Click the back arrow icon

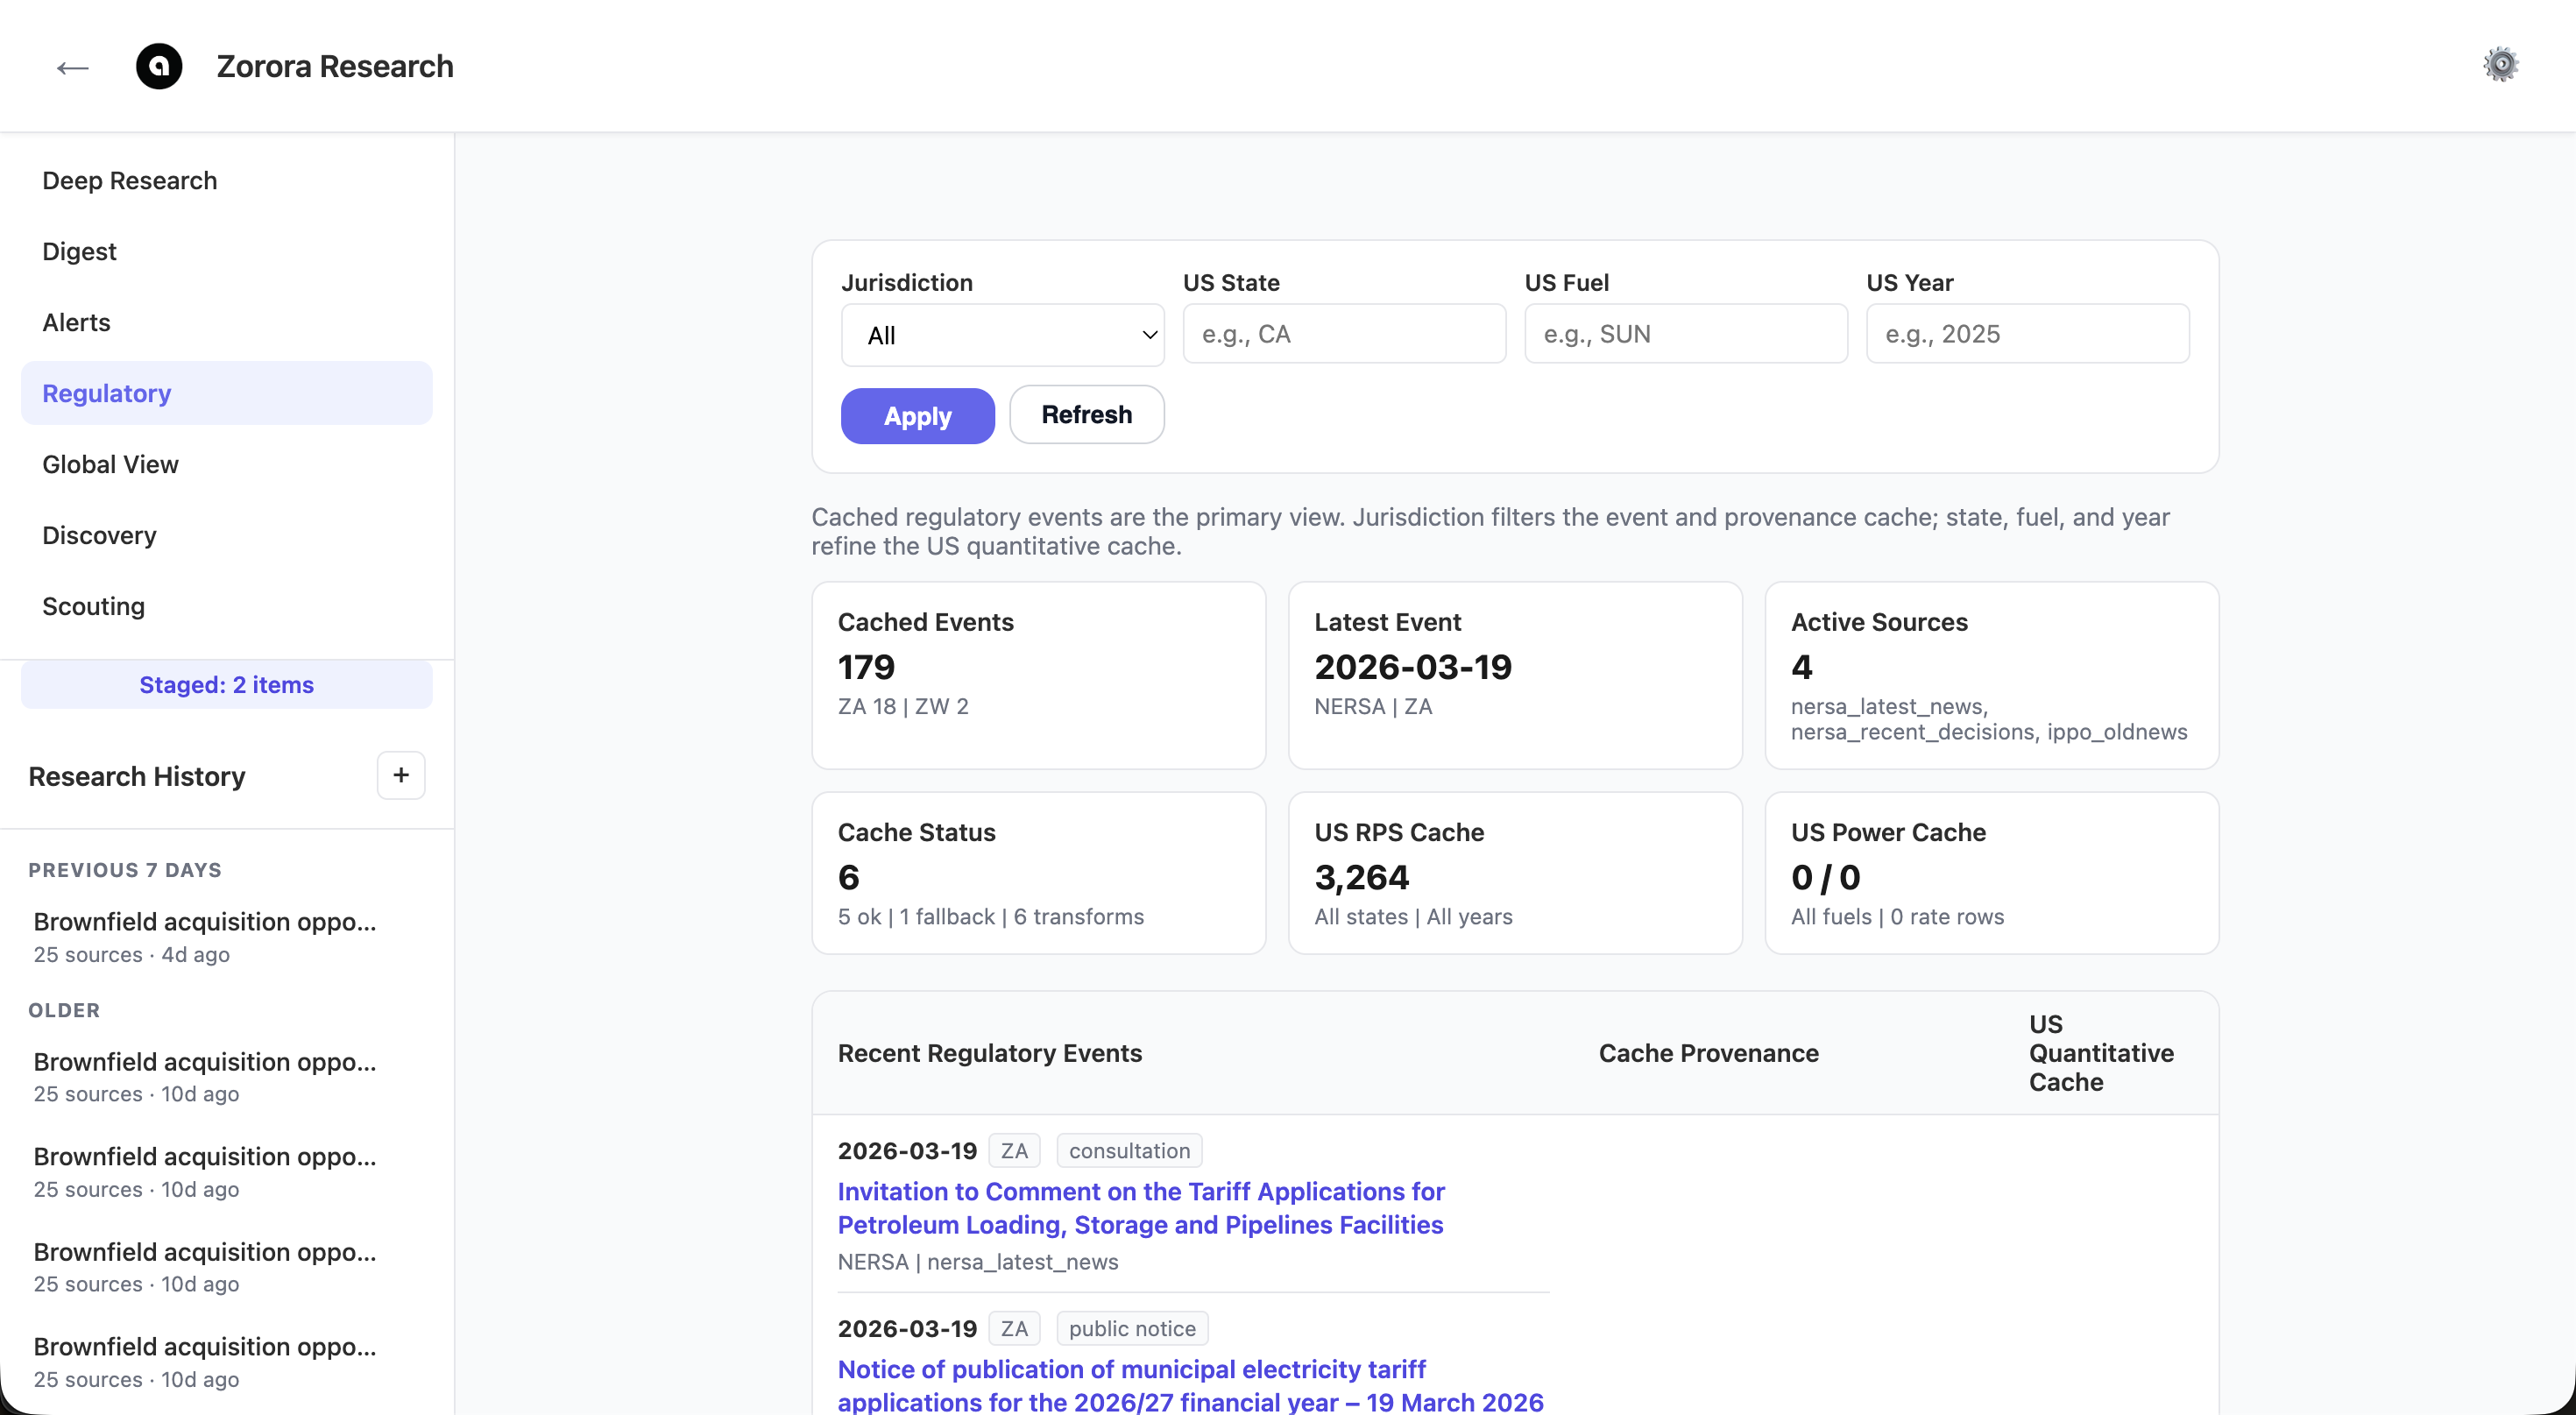coord(73,67)
